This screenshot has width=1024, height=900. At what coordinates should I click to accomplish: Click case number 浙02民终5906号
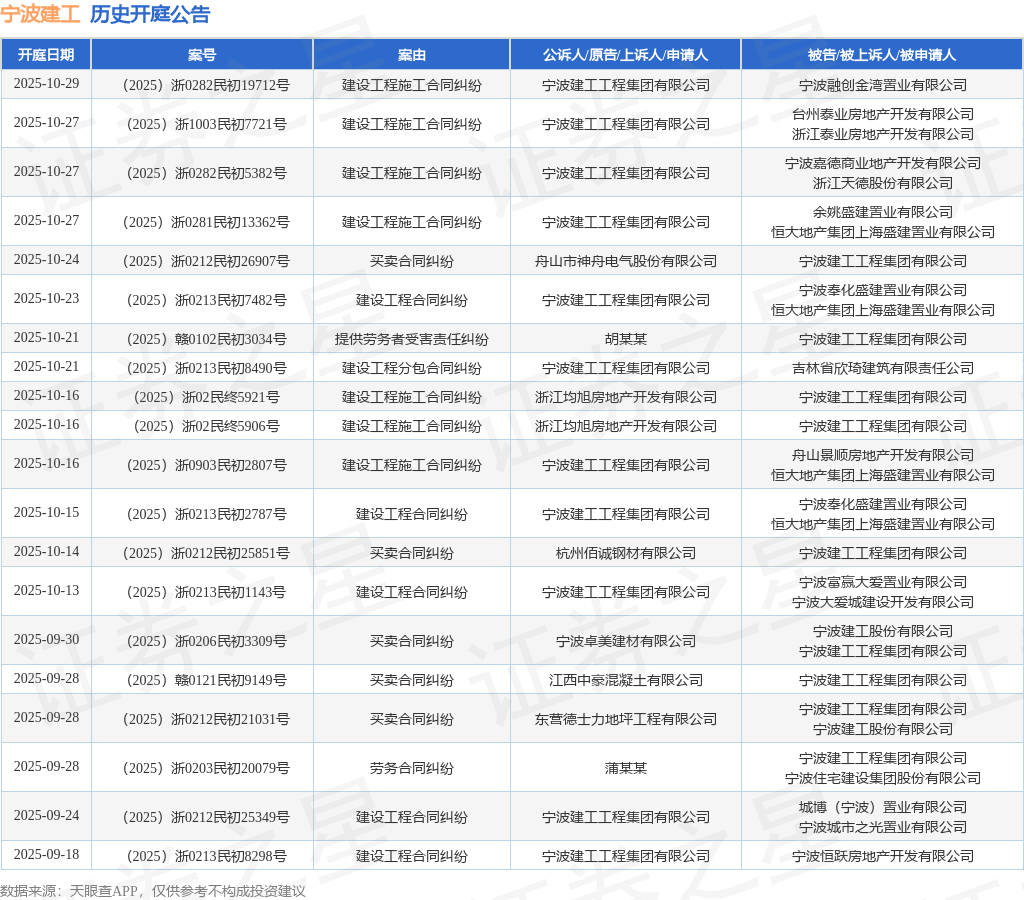point(206,426)
